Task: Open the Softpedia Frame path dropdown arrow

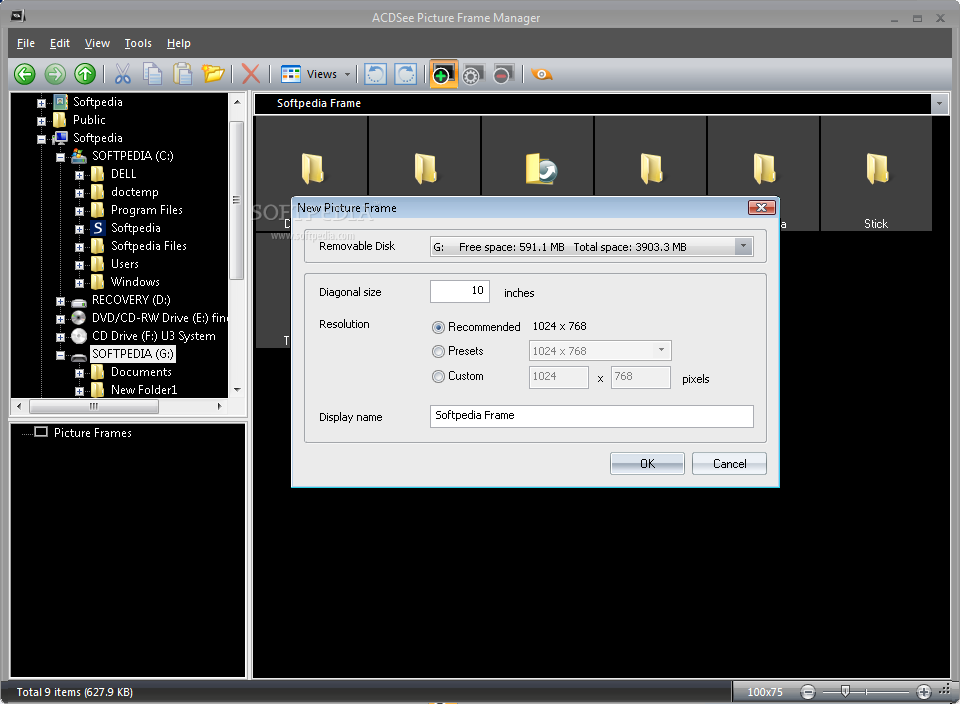Action: pos(940,103)
